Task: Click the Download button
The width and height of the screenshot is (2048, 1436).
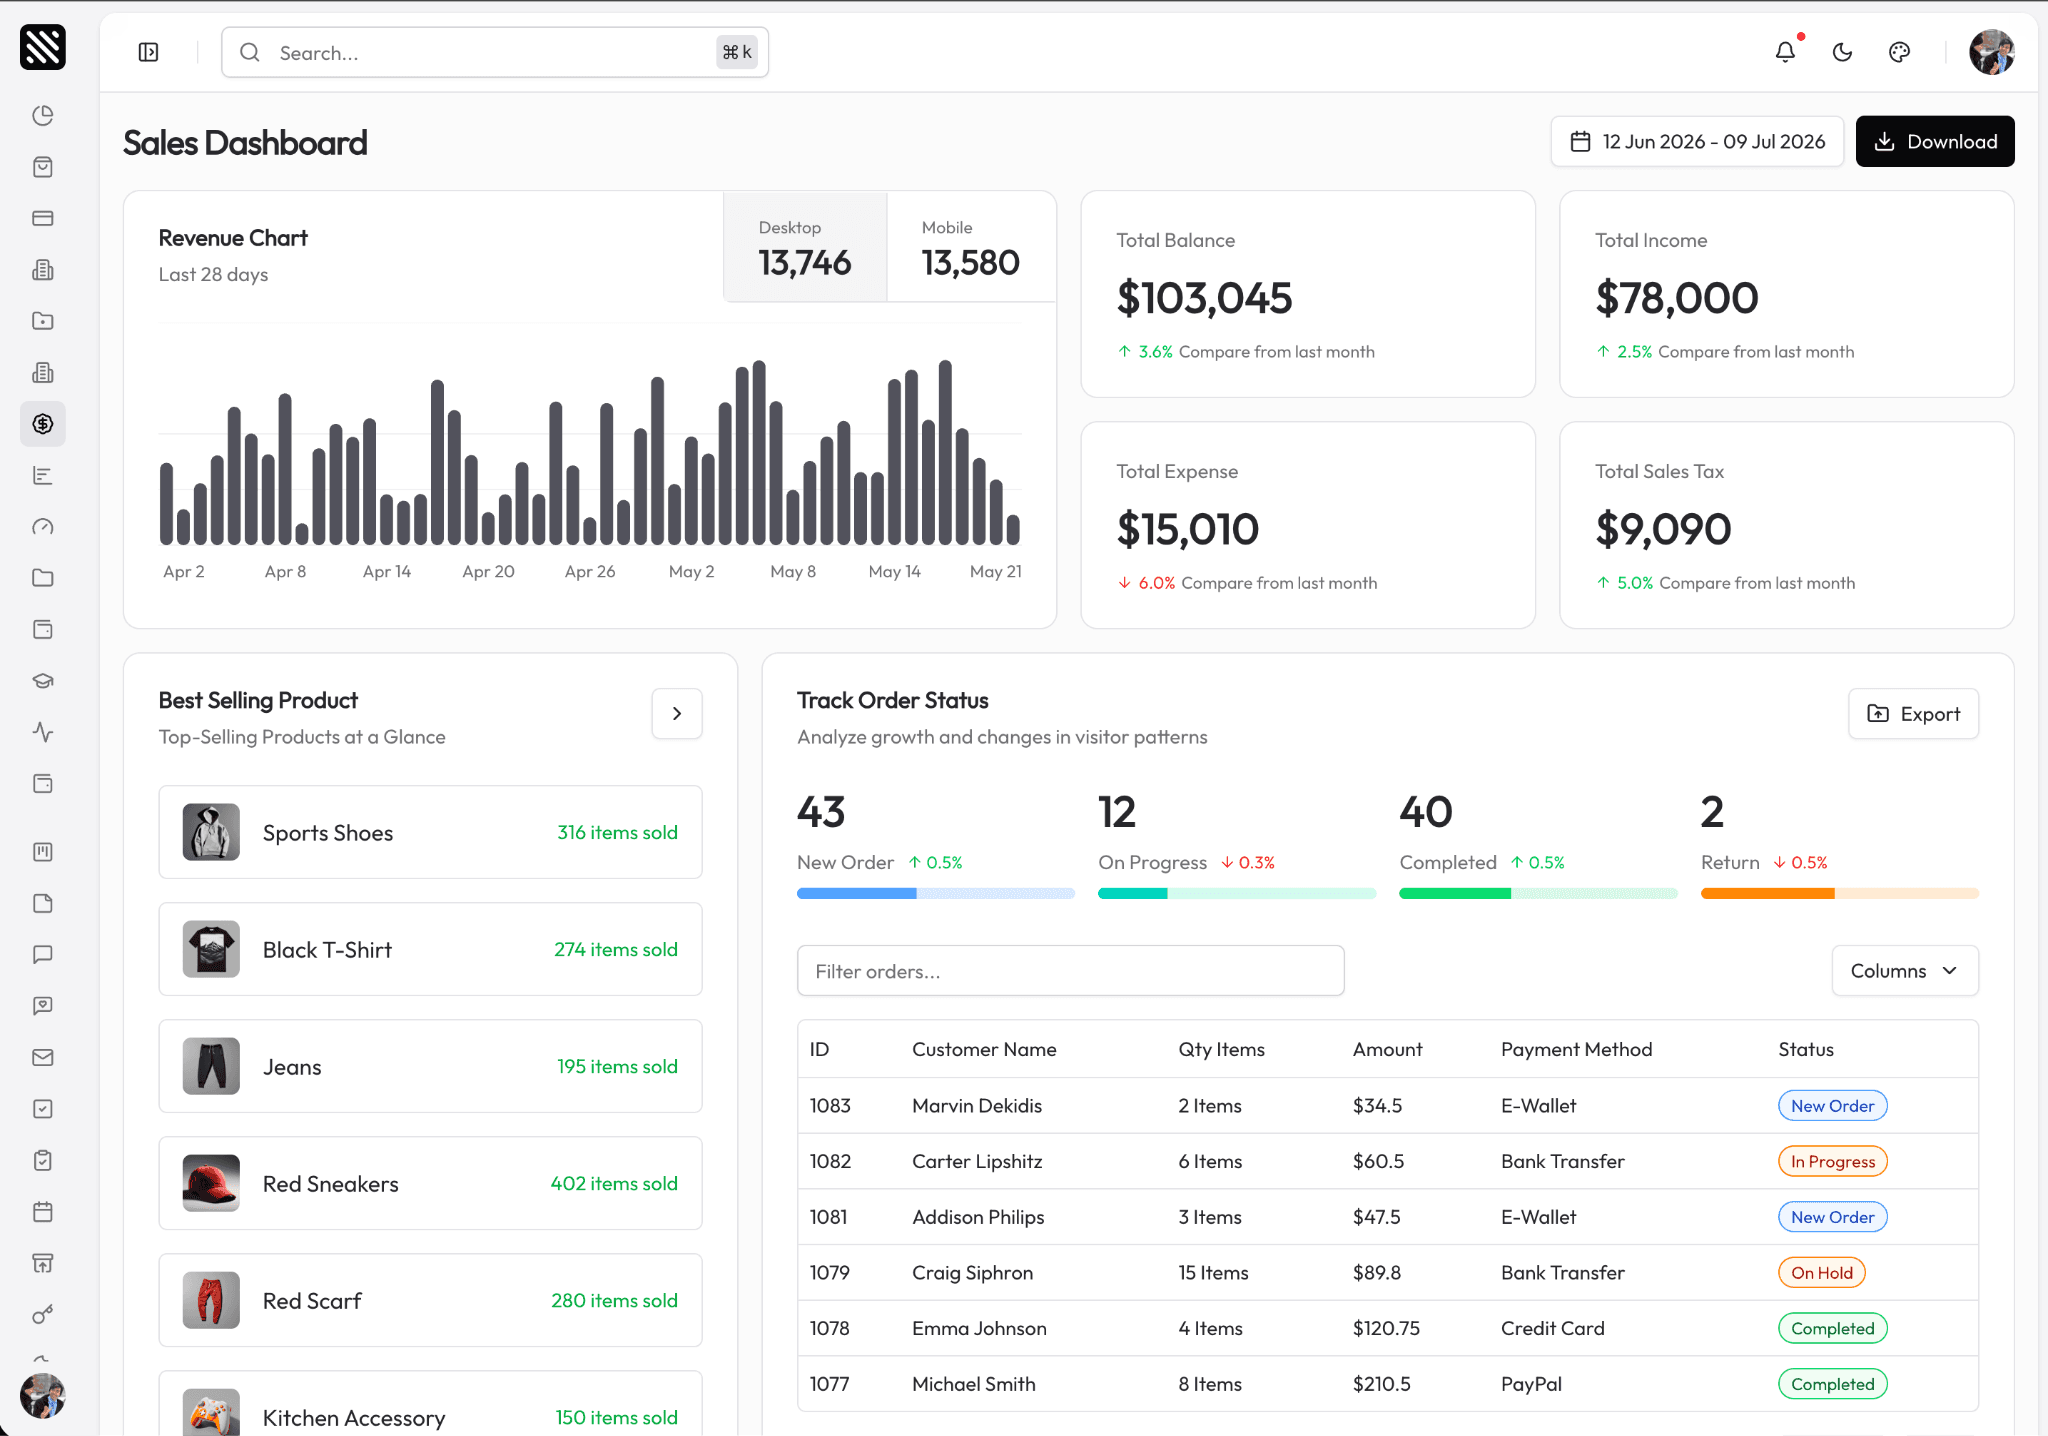Action: tap(1935, 142)
